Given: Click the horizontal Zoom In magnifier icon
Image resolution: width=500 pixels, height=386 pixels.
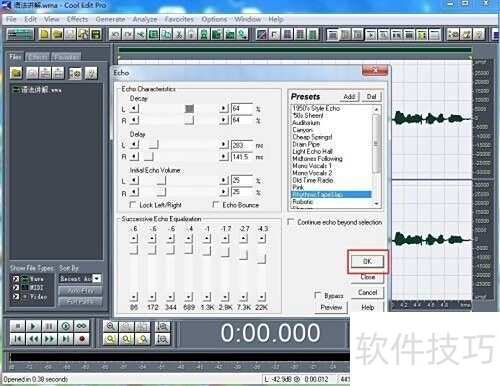Looking at the screenshot, I should tap(110, 326).
